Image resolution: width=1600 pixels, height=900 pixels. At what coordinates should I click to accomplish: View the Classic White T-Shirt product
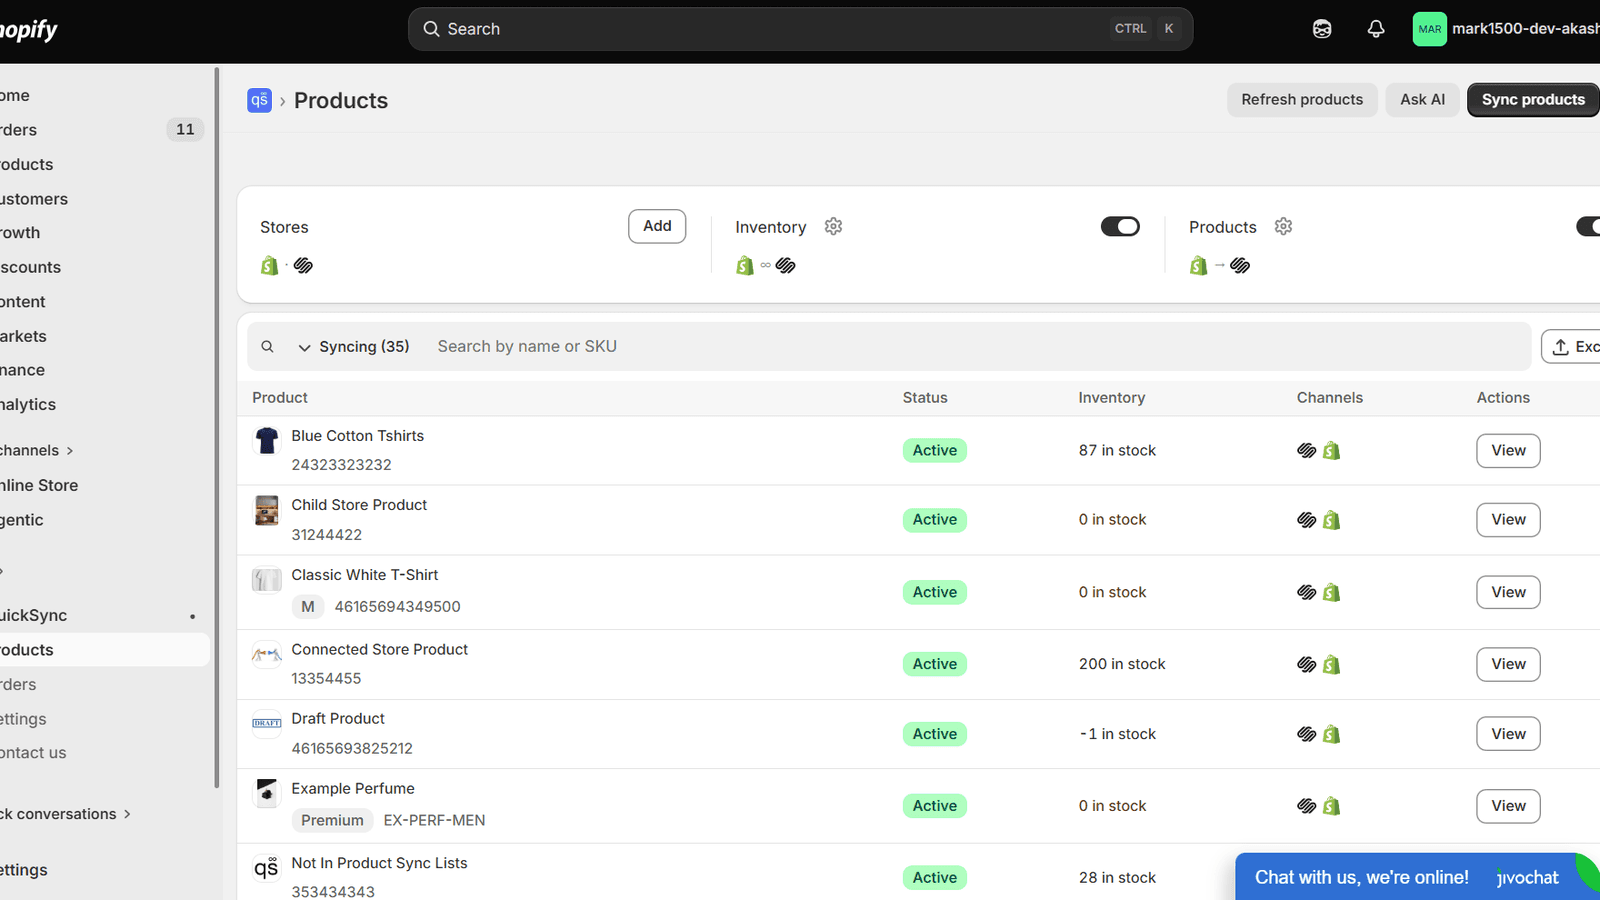(x=1508, y=592)
